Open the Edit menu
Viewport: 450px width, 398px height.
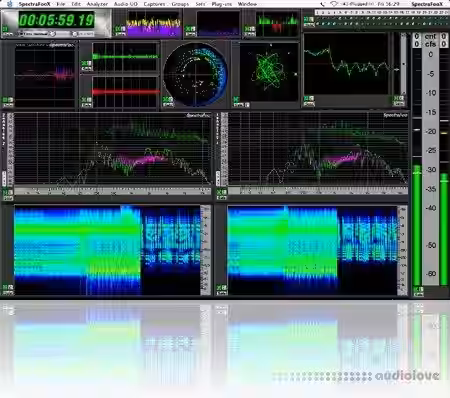point(76,4)
